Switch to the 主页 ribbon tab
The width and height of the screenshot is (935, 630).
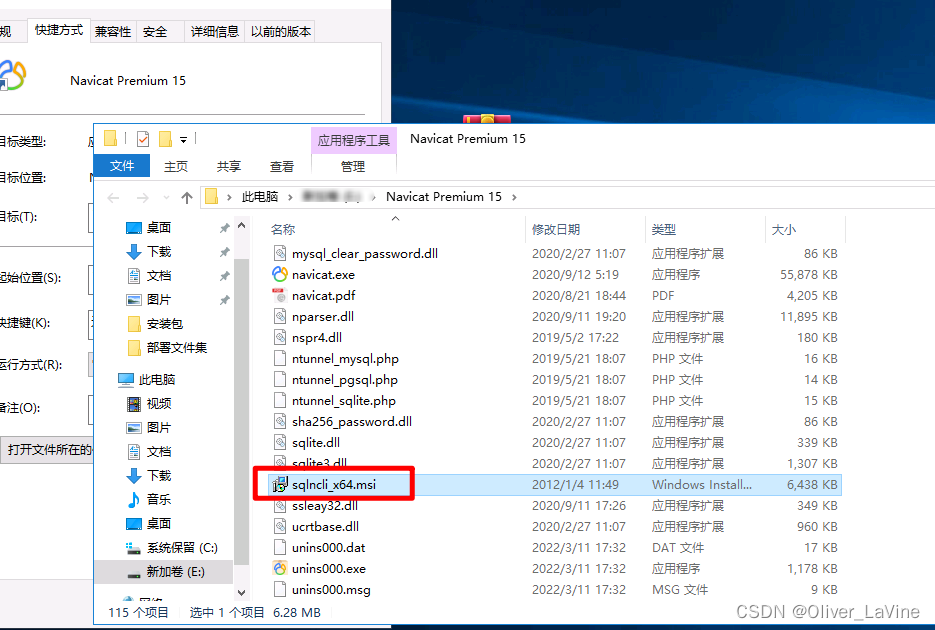(175, 166)
